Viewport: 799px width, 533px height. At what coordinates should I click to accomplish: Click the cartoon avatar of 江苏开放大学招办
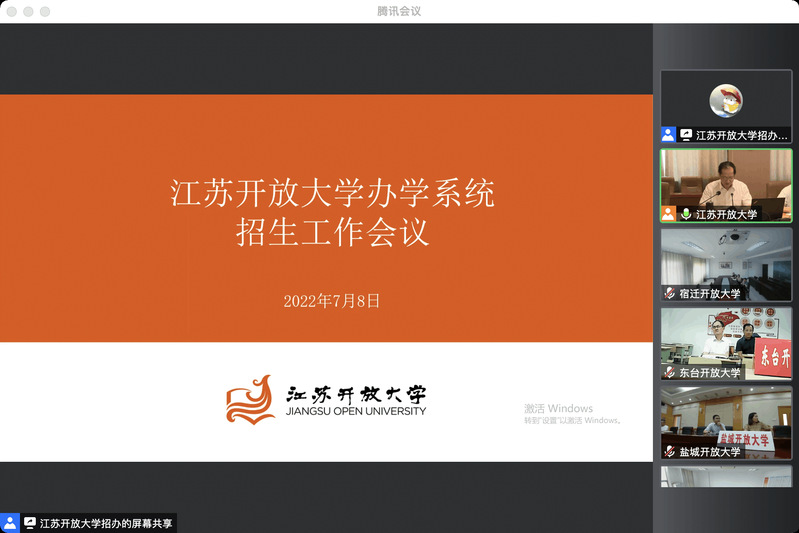(726, 100)
